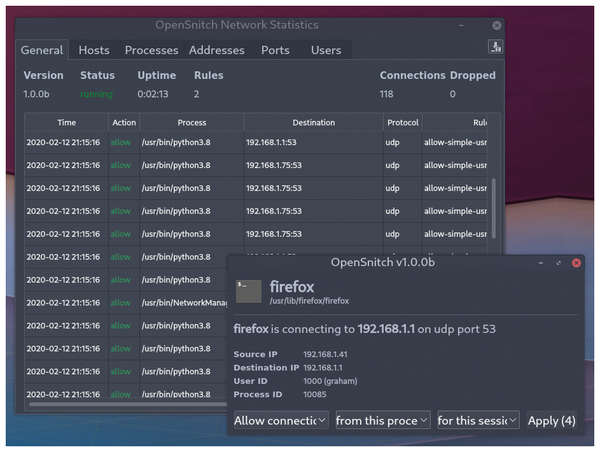Click the save/export statistics icon
Image resolution: width=600 pixels, height=452 pixels.
[x=496, y=47]
